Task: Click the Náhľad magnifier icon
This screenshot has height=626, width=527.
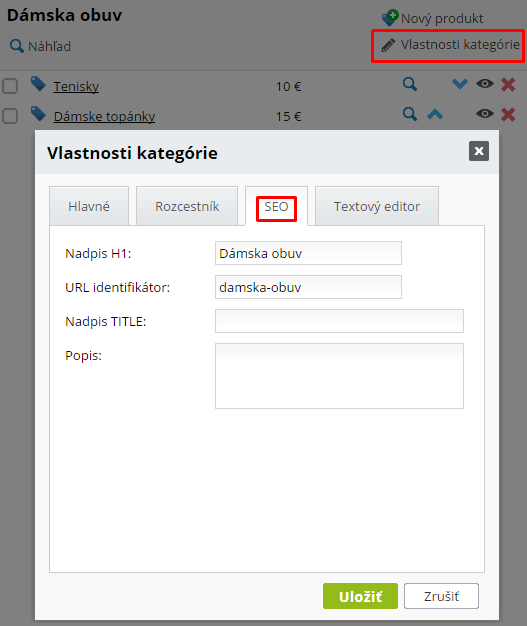Action: (16, 46)
